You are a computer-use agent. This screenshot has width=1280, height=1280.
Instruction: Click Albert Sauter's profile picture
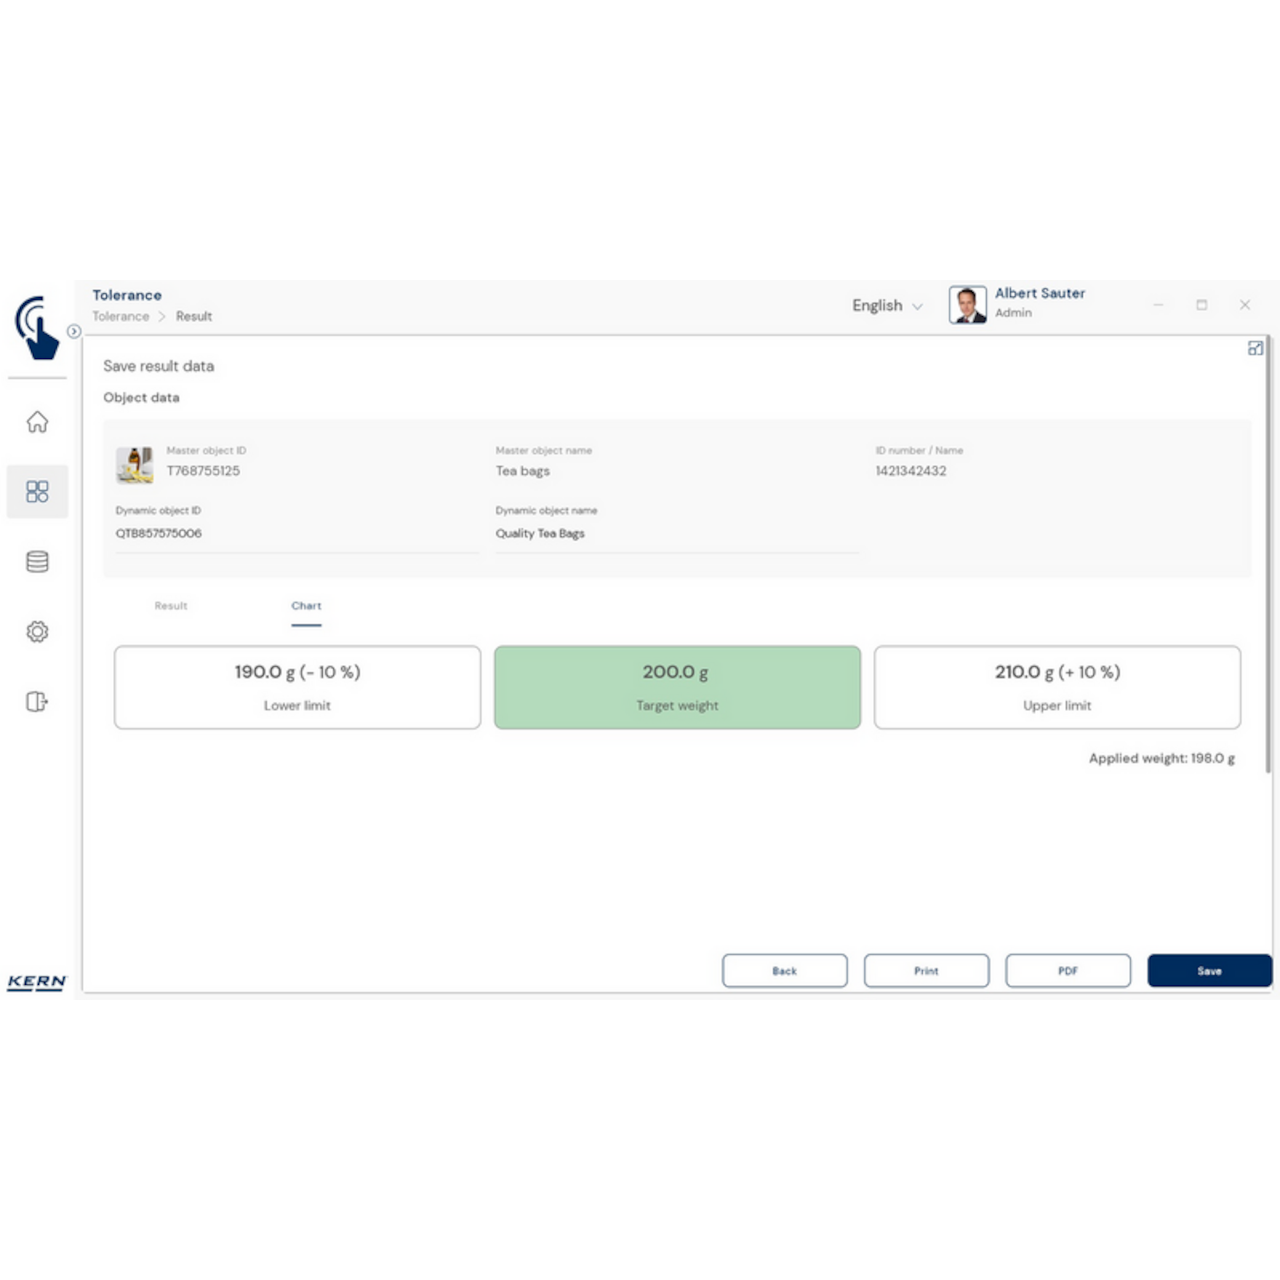click(x=967, y=304)
